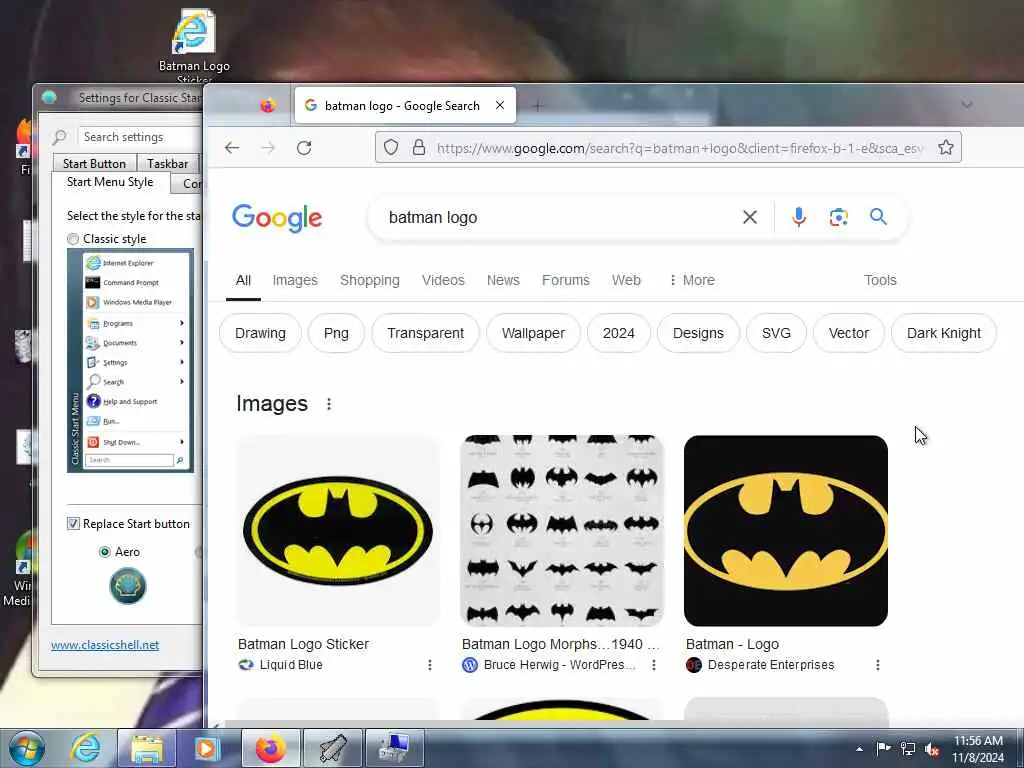Viewport: 1024px width, 768px height.
Task: Switch to Videos search tab
Action: 443,280
